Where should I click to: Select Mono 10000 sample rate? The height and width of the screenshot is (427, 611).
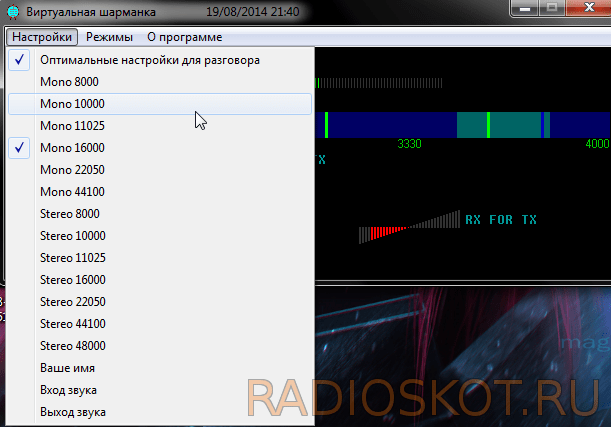160,104
